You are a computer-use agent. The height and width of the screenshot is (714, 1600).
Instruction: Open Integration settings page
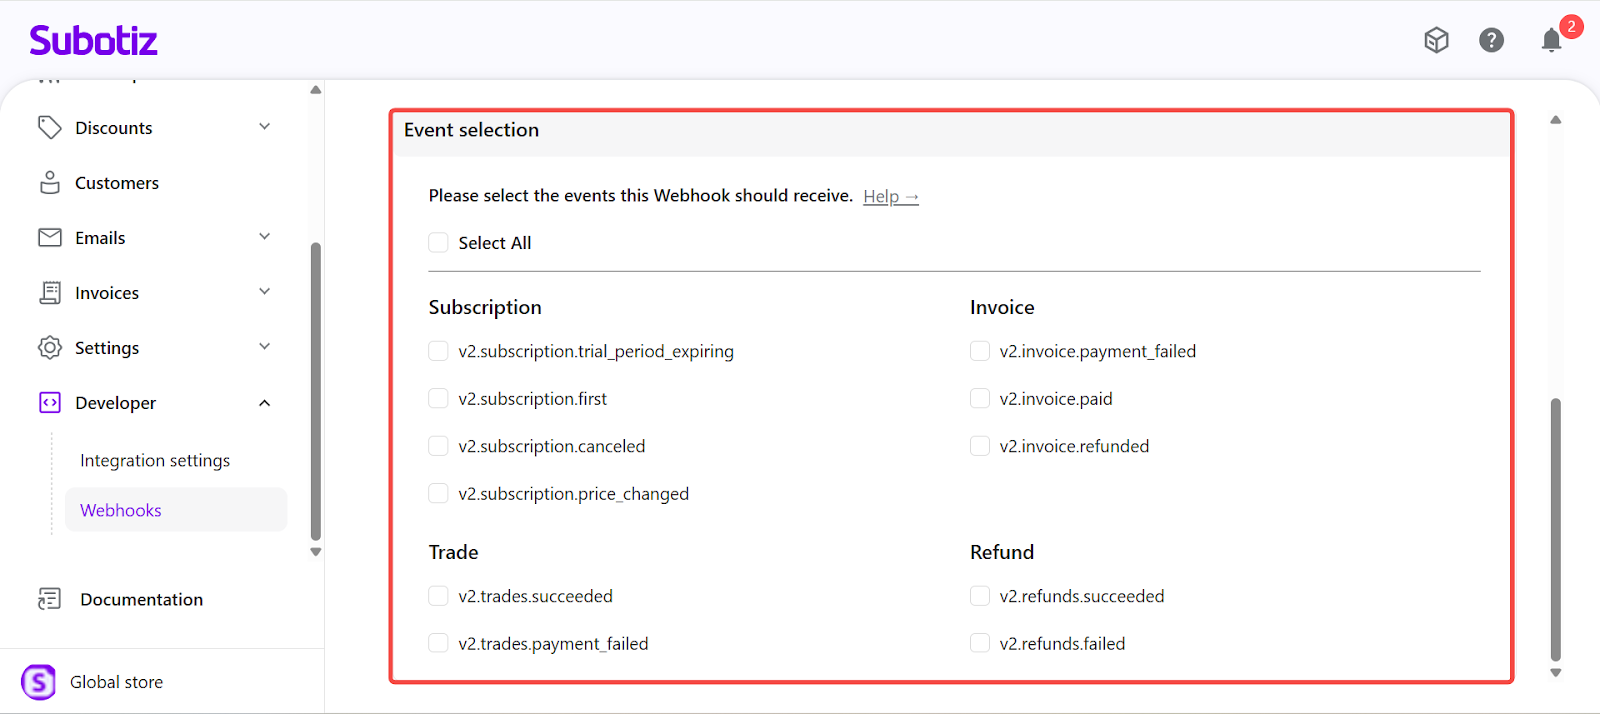tap(155, 460)
